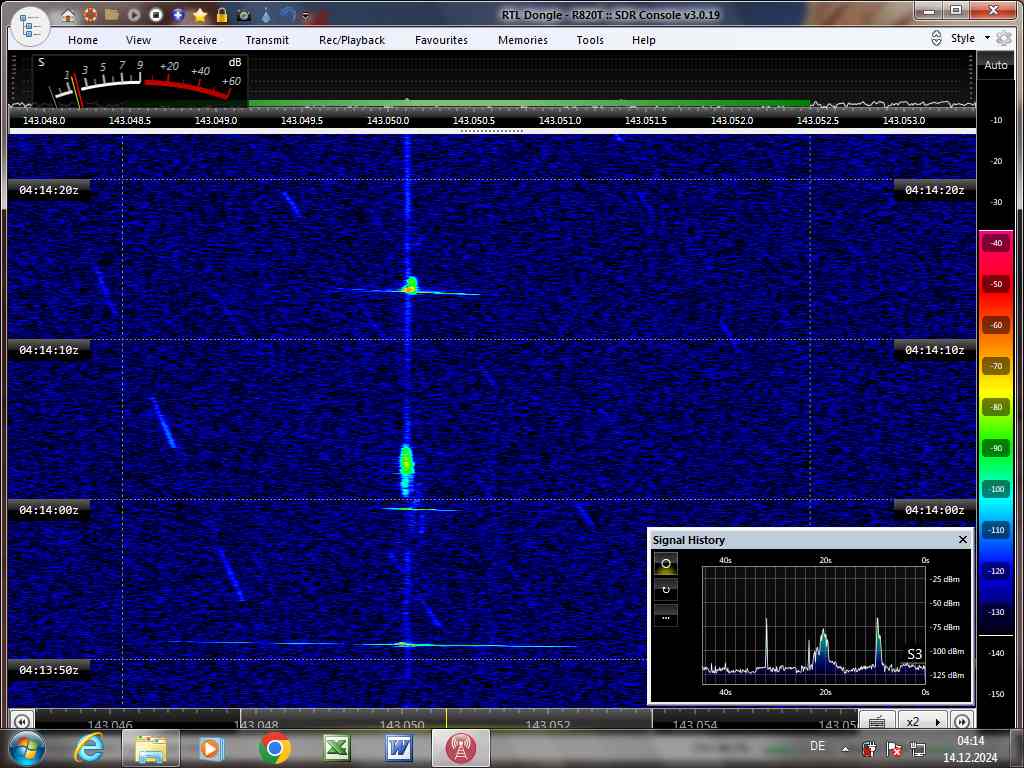Close the Signal History panel

963,539
